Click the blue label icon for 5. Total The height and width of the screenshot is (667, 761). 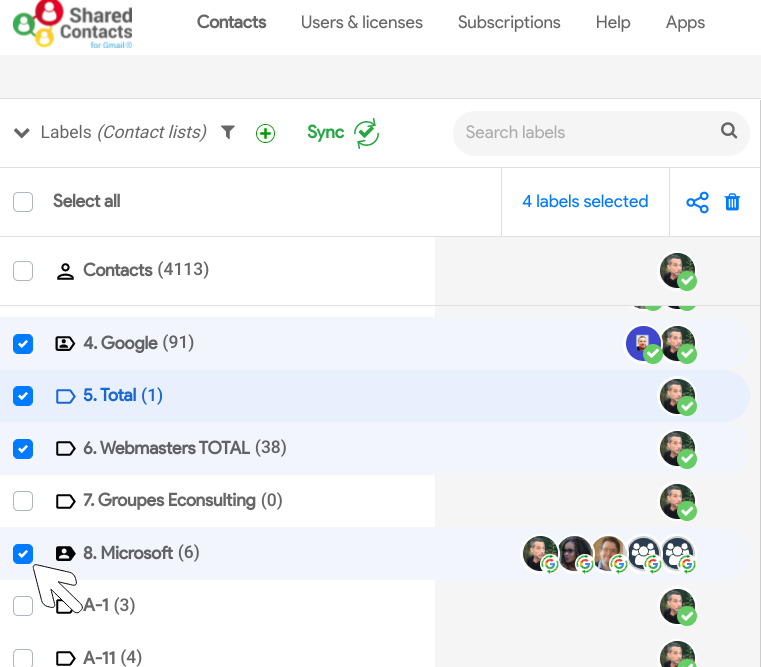point(66,397)
